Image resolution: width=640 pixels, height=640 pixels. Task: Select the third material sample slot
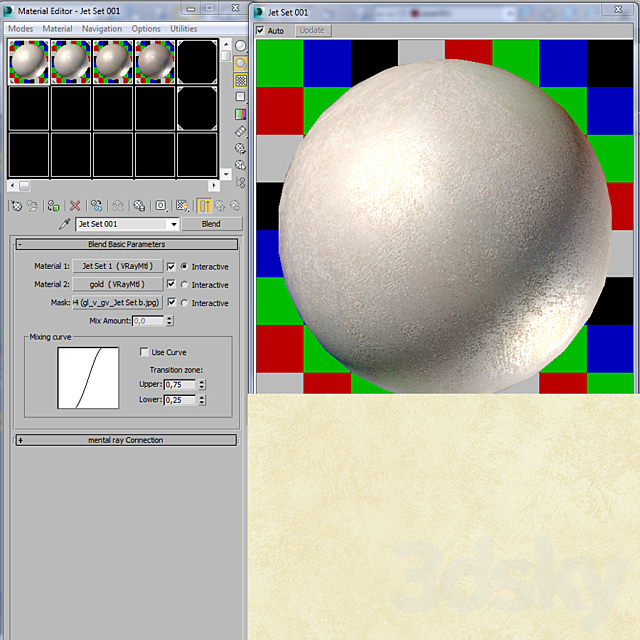(113, 62)
